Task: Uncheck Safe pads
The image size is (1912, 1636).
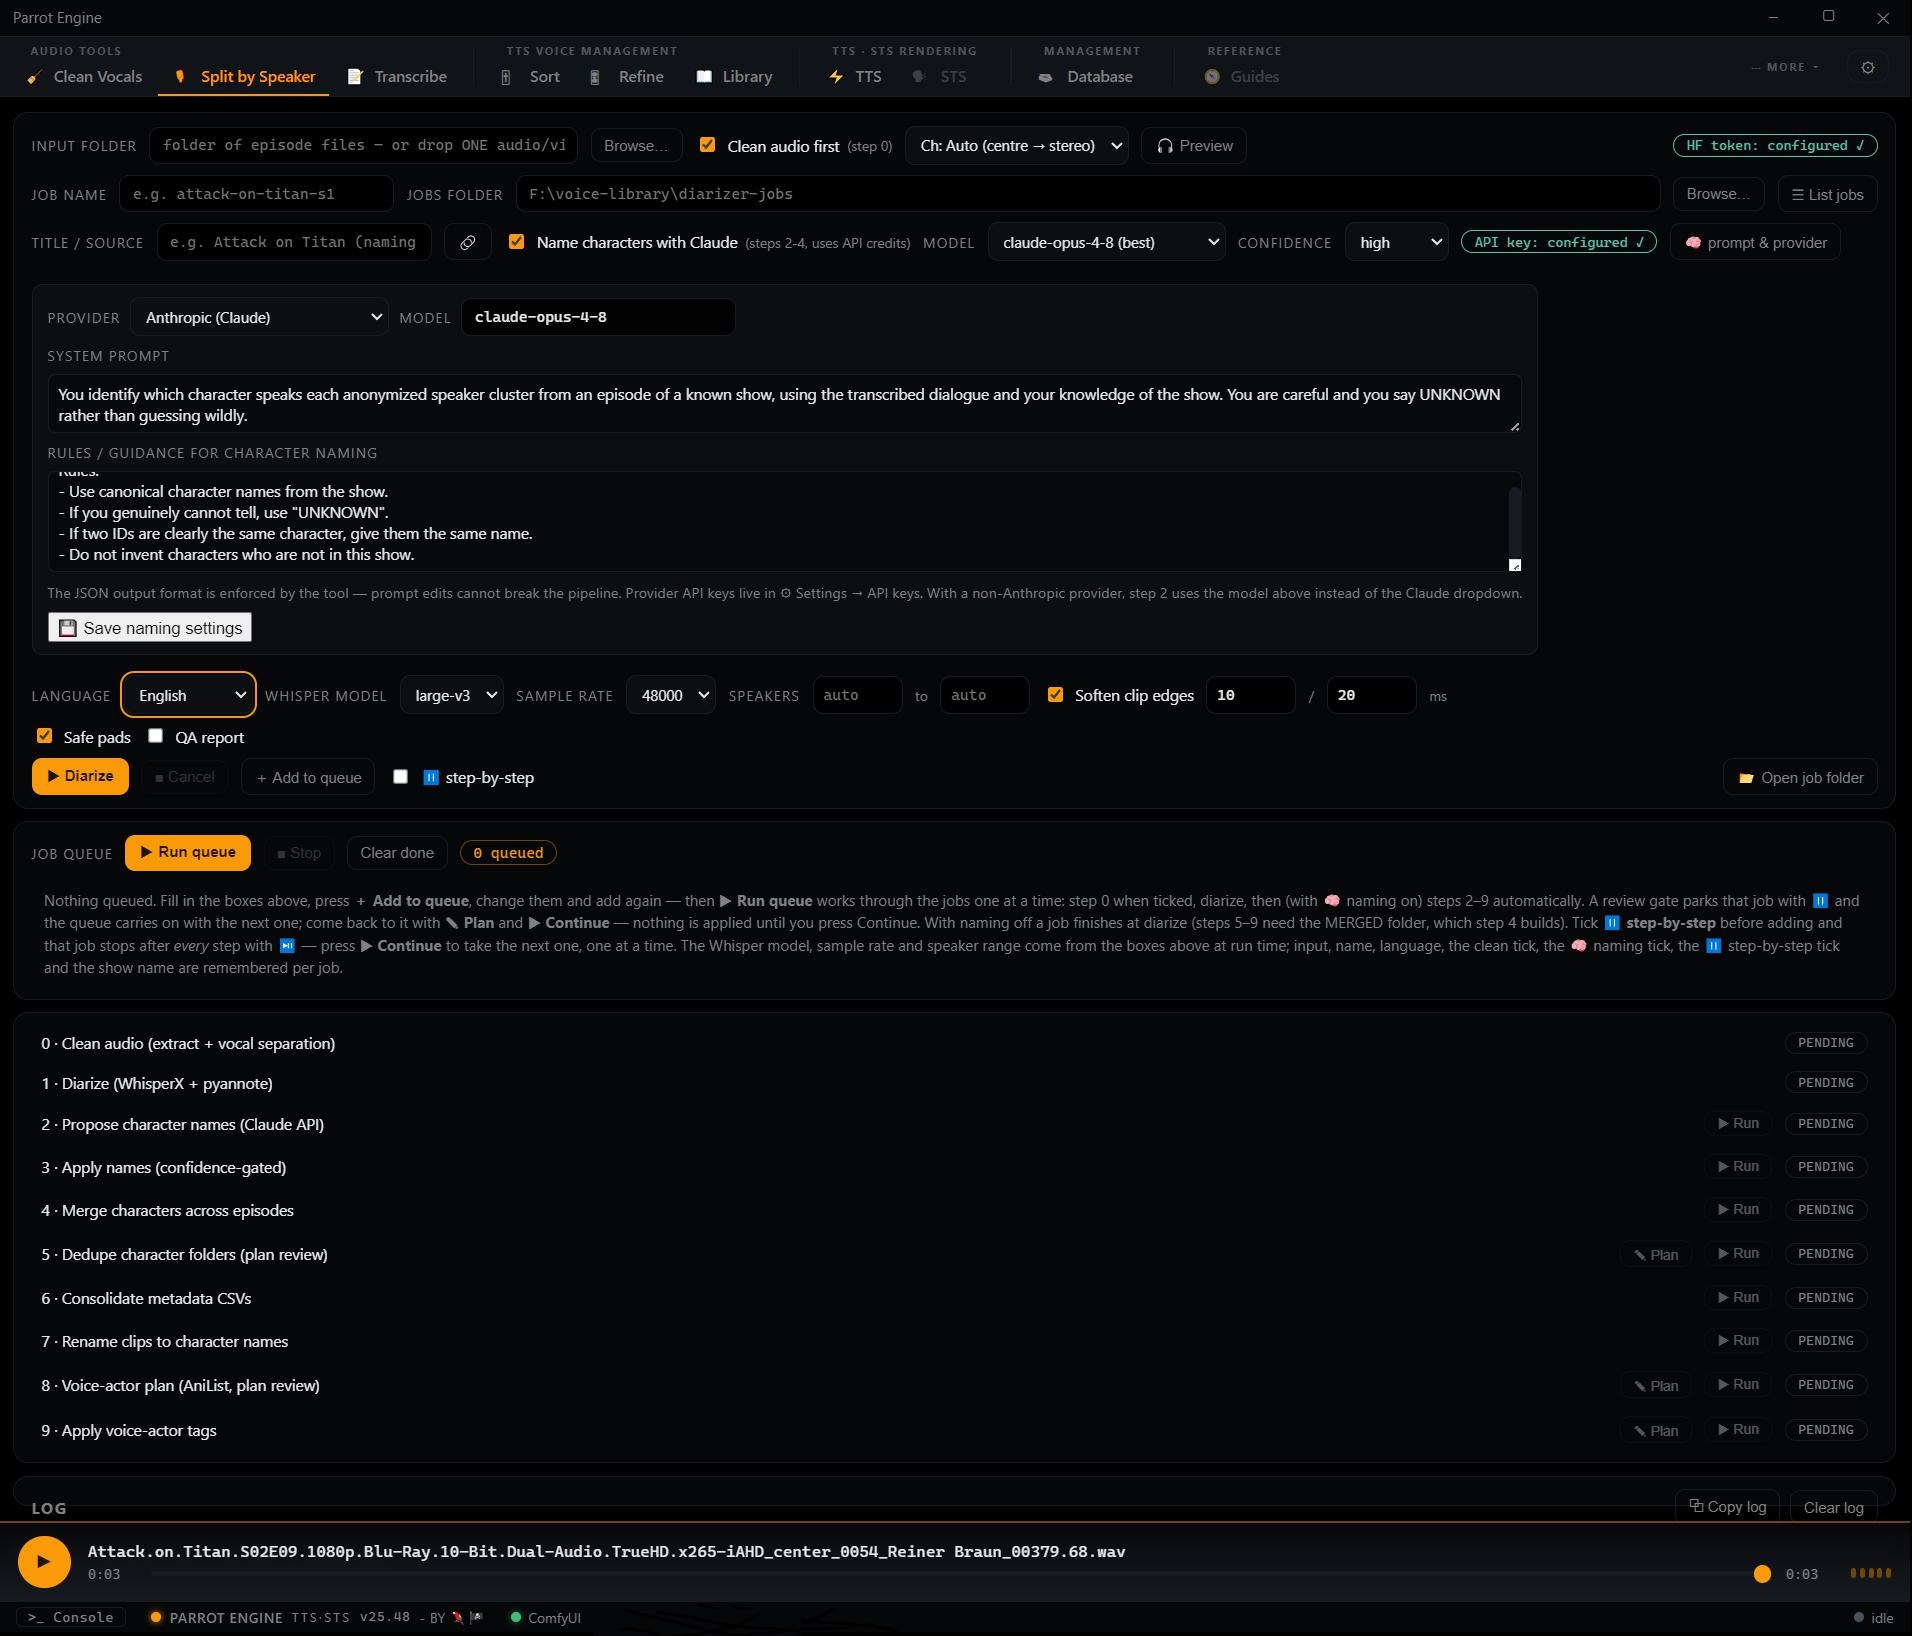Action: pos(44,736)
